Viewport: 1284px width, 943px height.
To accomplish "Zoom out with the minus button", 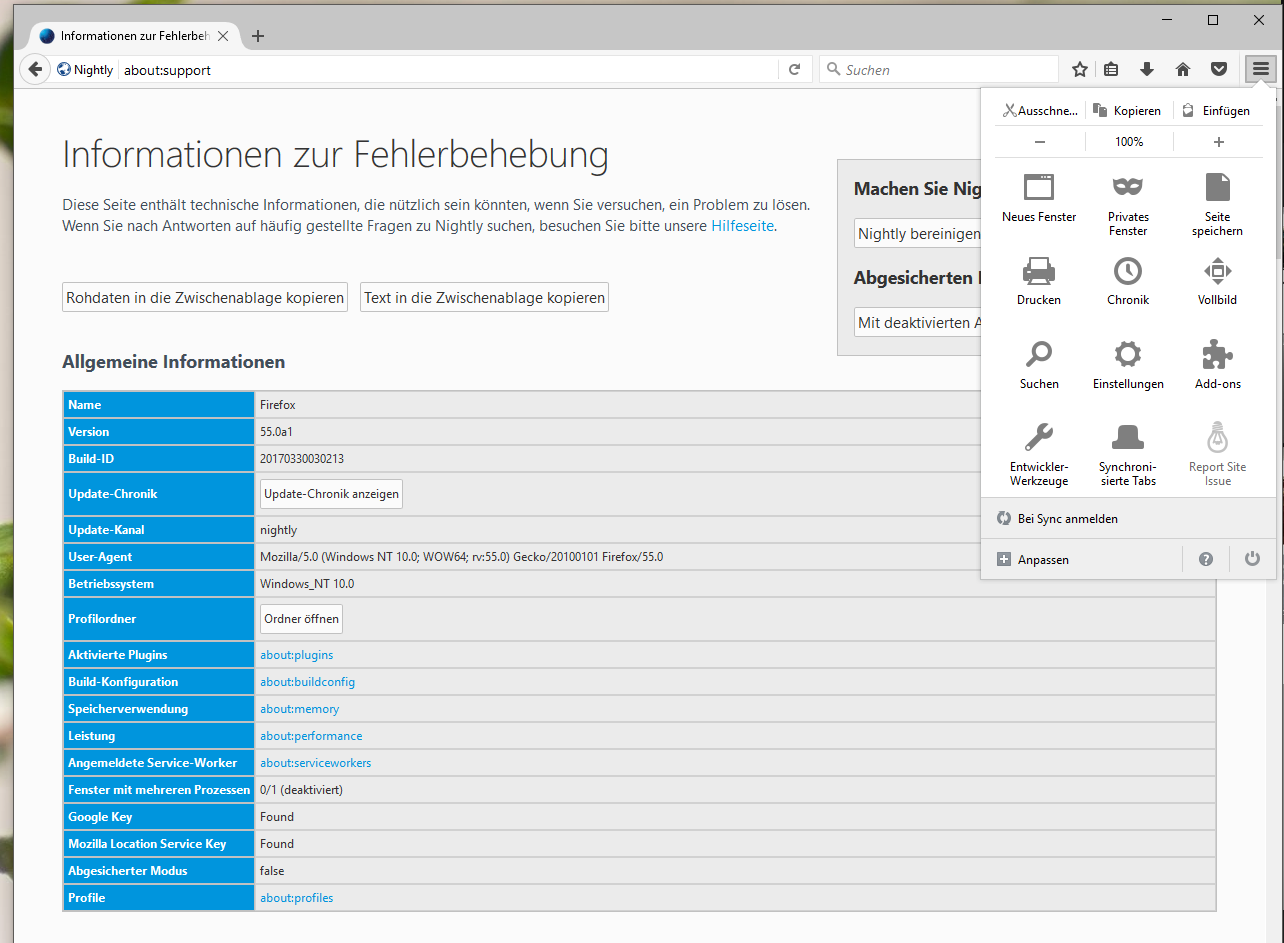I will [1040, 142].
